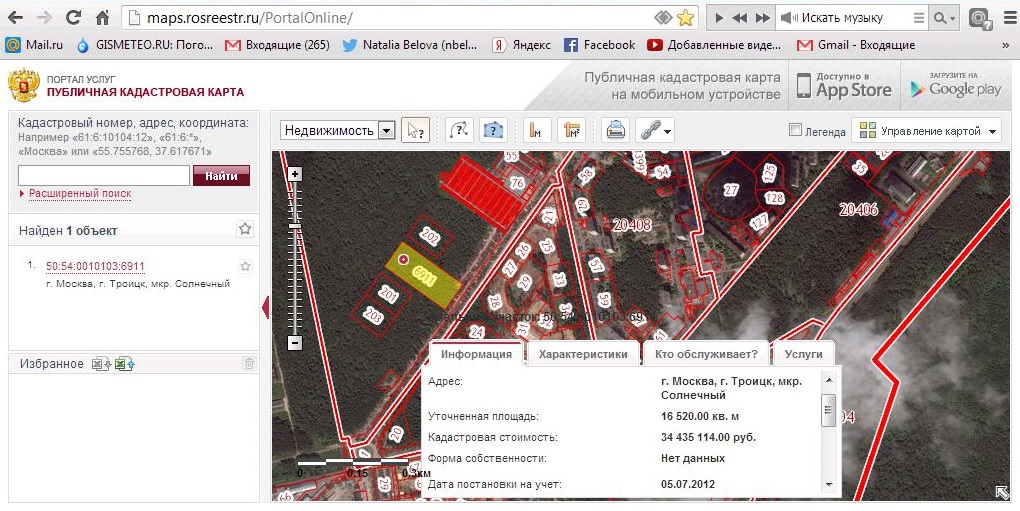Open the Кто обслуживает? tab
1020x511 pixels.
[706, 354]
